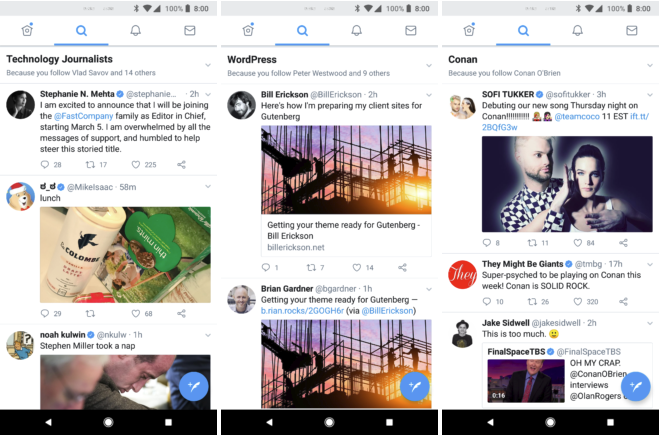Open noah kulwin profile avatar
This screenshot has height=435, width=659.
click(x=21, y=345)
